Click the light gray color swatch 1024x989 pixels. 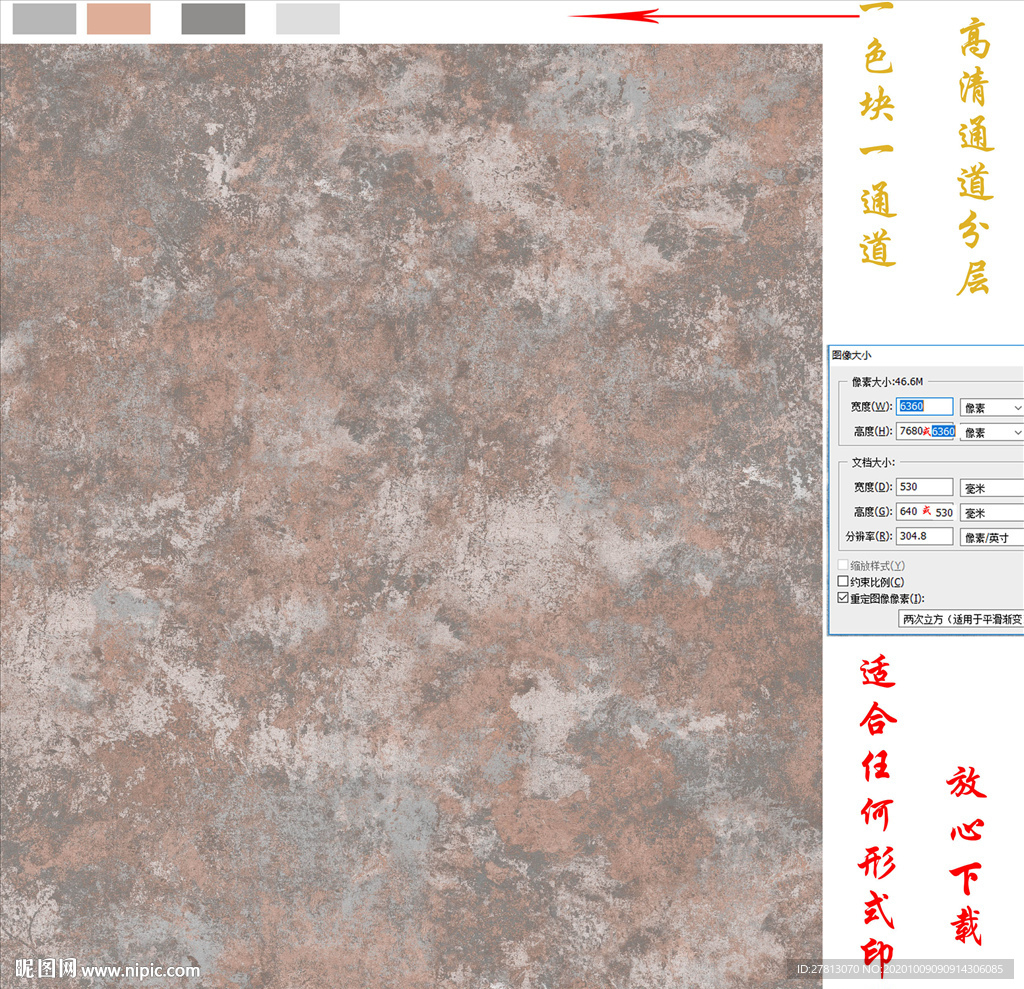click(x=44, y=18)
